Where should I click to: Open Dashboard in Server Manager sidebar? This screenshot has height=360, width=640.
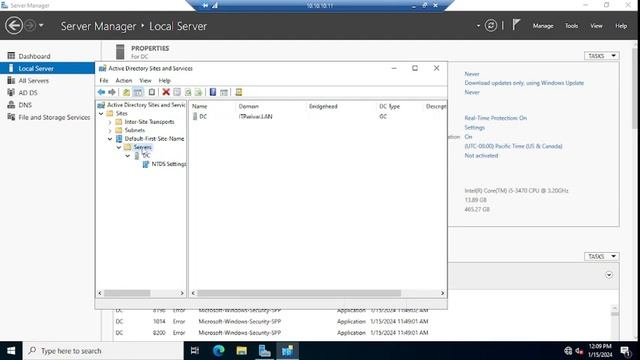pyautogui.click(x=34, y=56)
